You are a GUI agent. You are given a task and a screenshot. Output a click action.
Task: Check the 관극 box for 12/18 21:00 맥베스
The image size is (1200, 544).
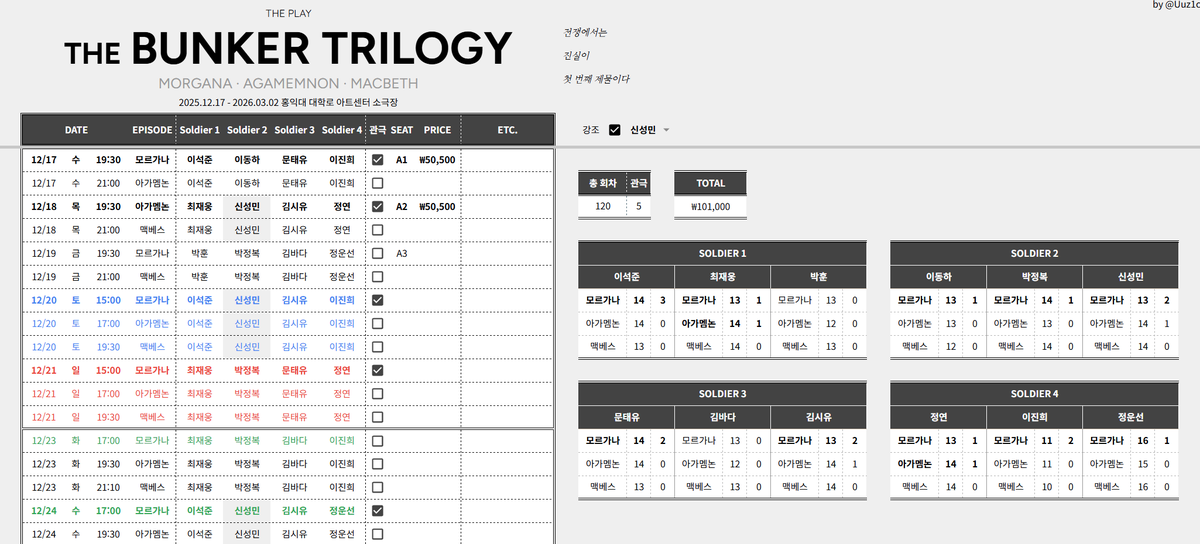click(378, 230)
